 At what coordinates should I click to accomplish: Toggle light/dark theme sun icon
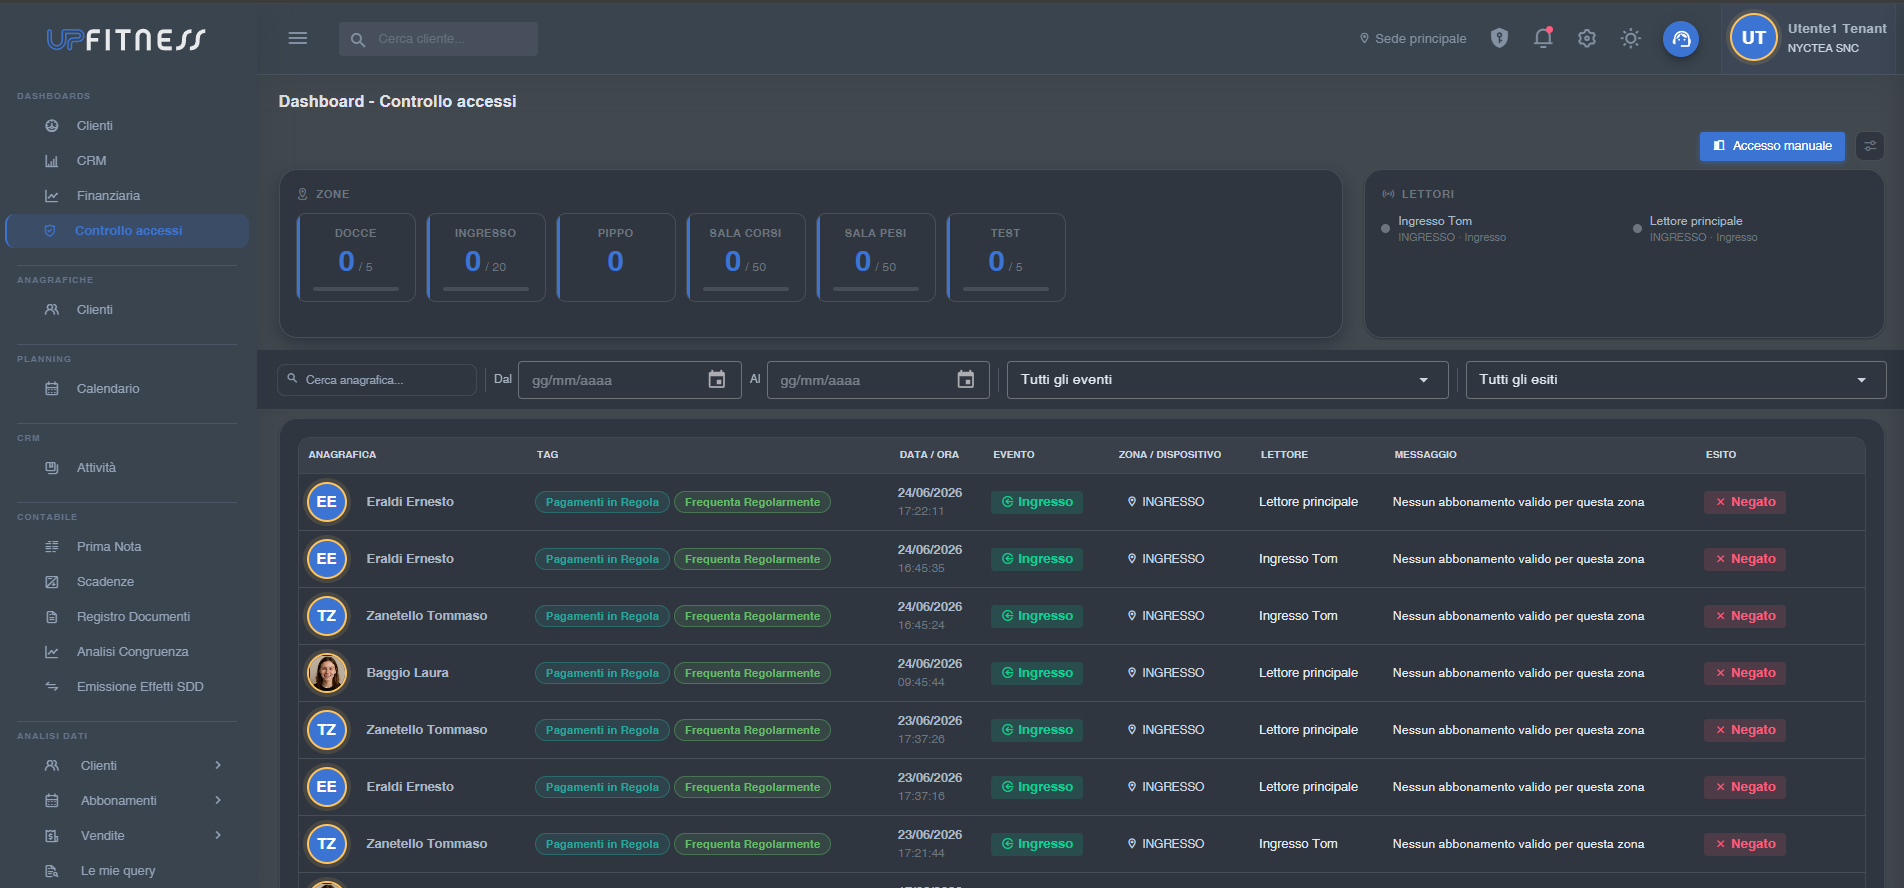[x=1631, y=38]
